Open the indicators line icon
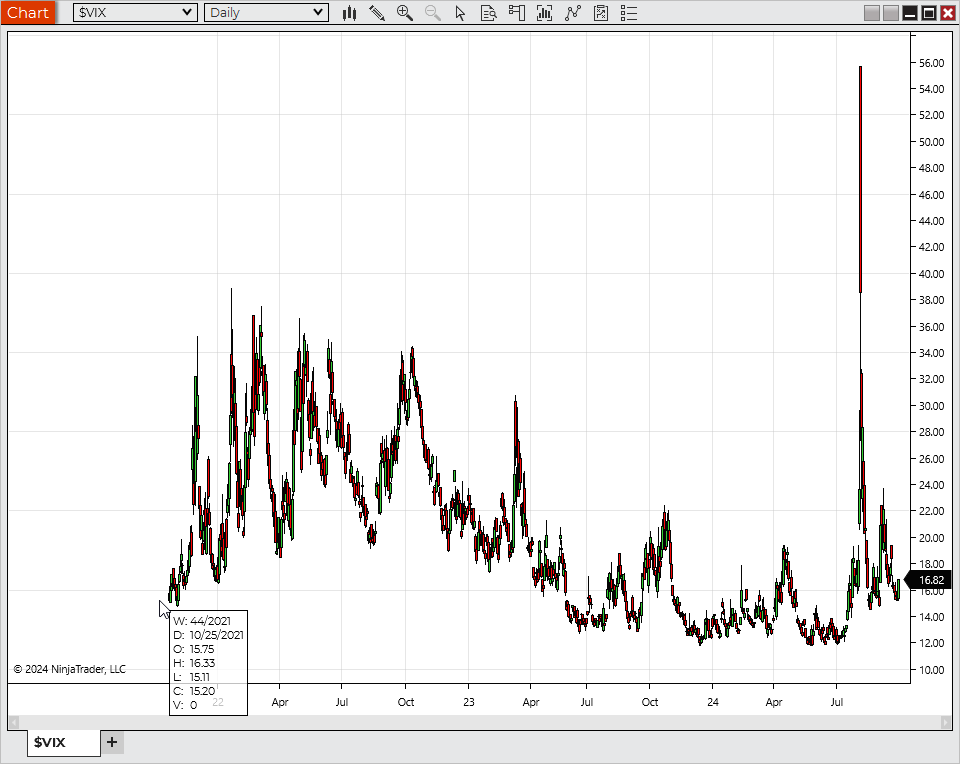The height and width of the screenshot is (764, 960). (572, 13)
